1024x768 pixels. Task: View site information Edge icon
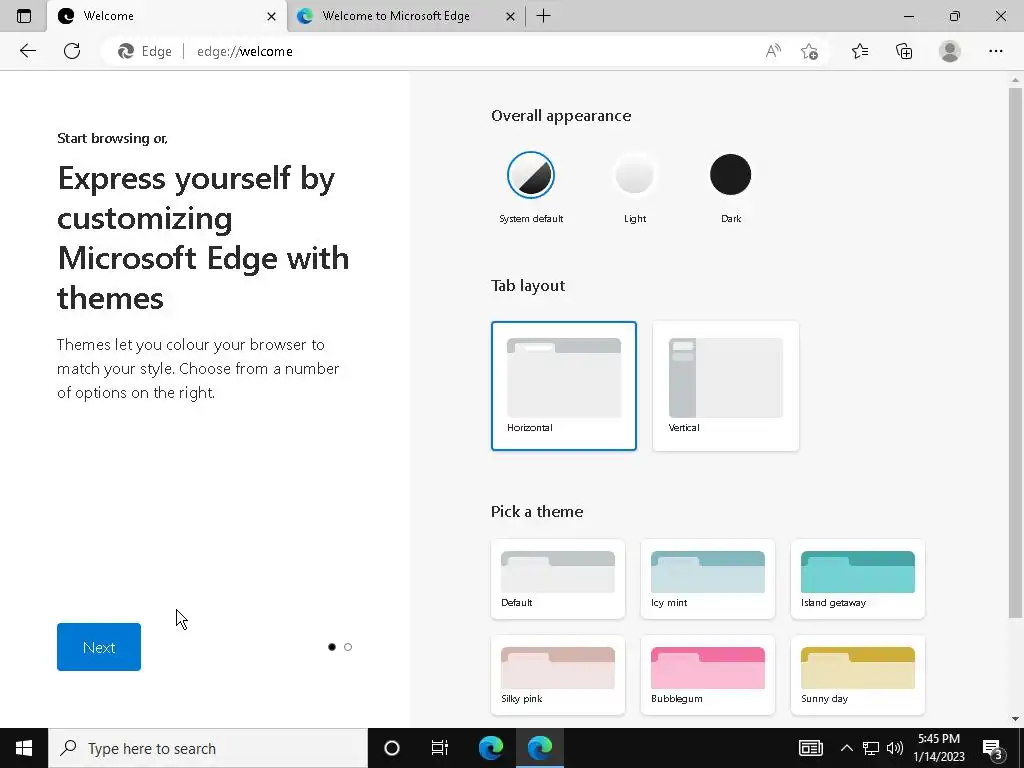(x=145, y=51)
